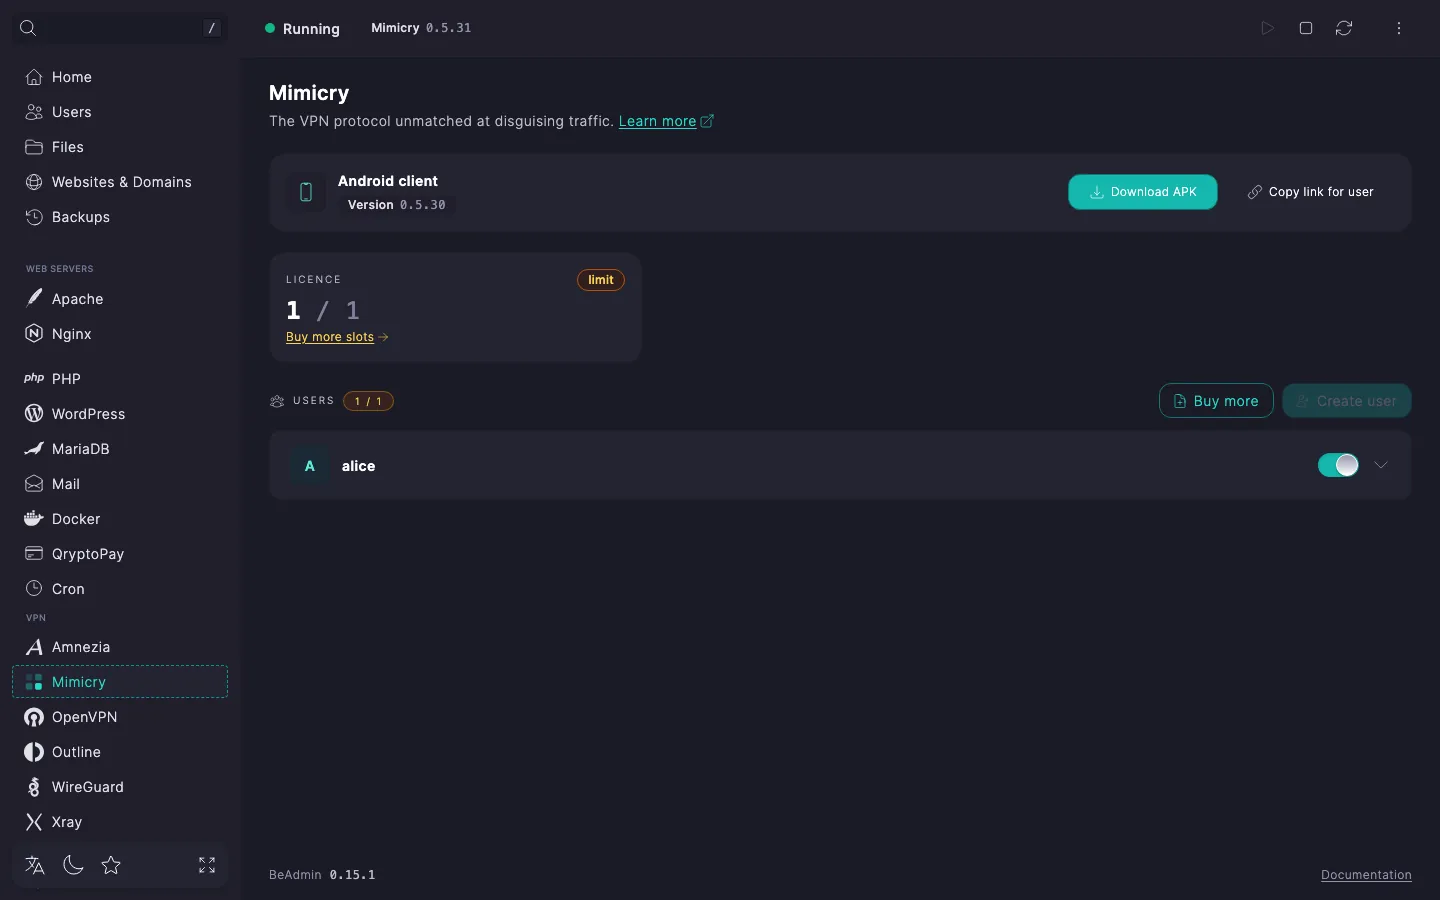Click the licence limit badge

click(601, 280)
